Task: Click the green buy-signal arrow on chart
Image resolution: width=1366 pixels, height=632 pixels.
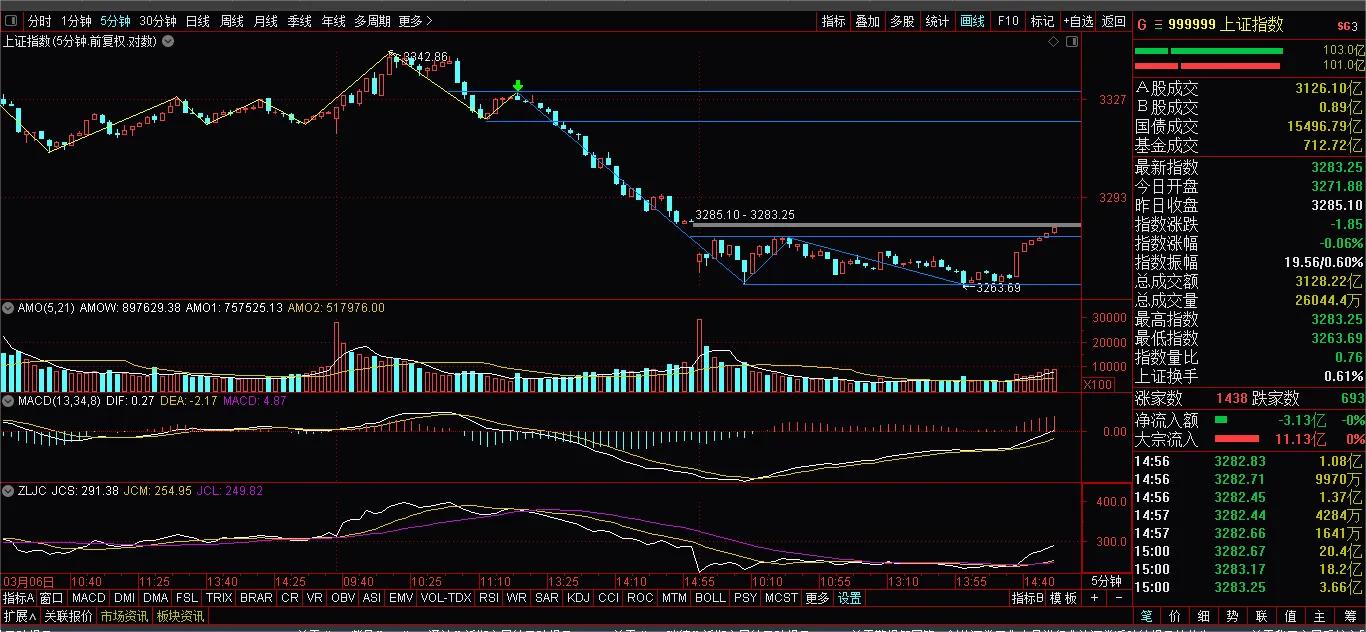Action: click(x=517, y=87)
